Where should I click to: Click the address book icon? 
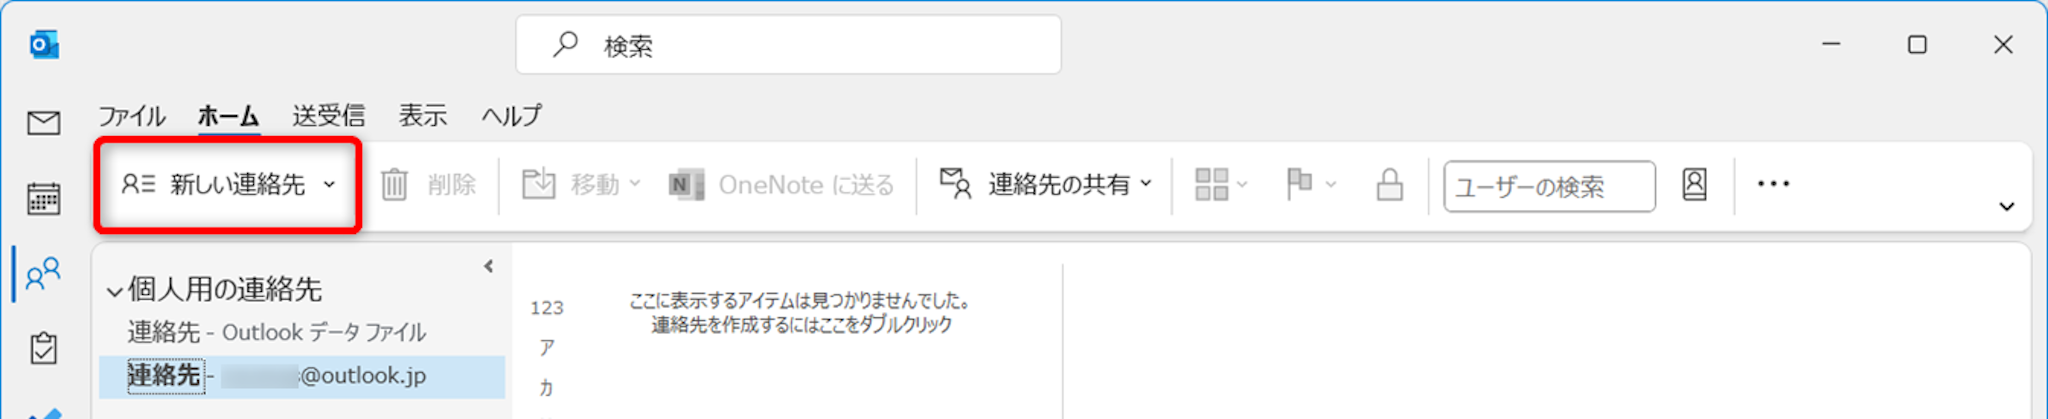click(x=1694, y=184)
